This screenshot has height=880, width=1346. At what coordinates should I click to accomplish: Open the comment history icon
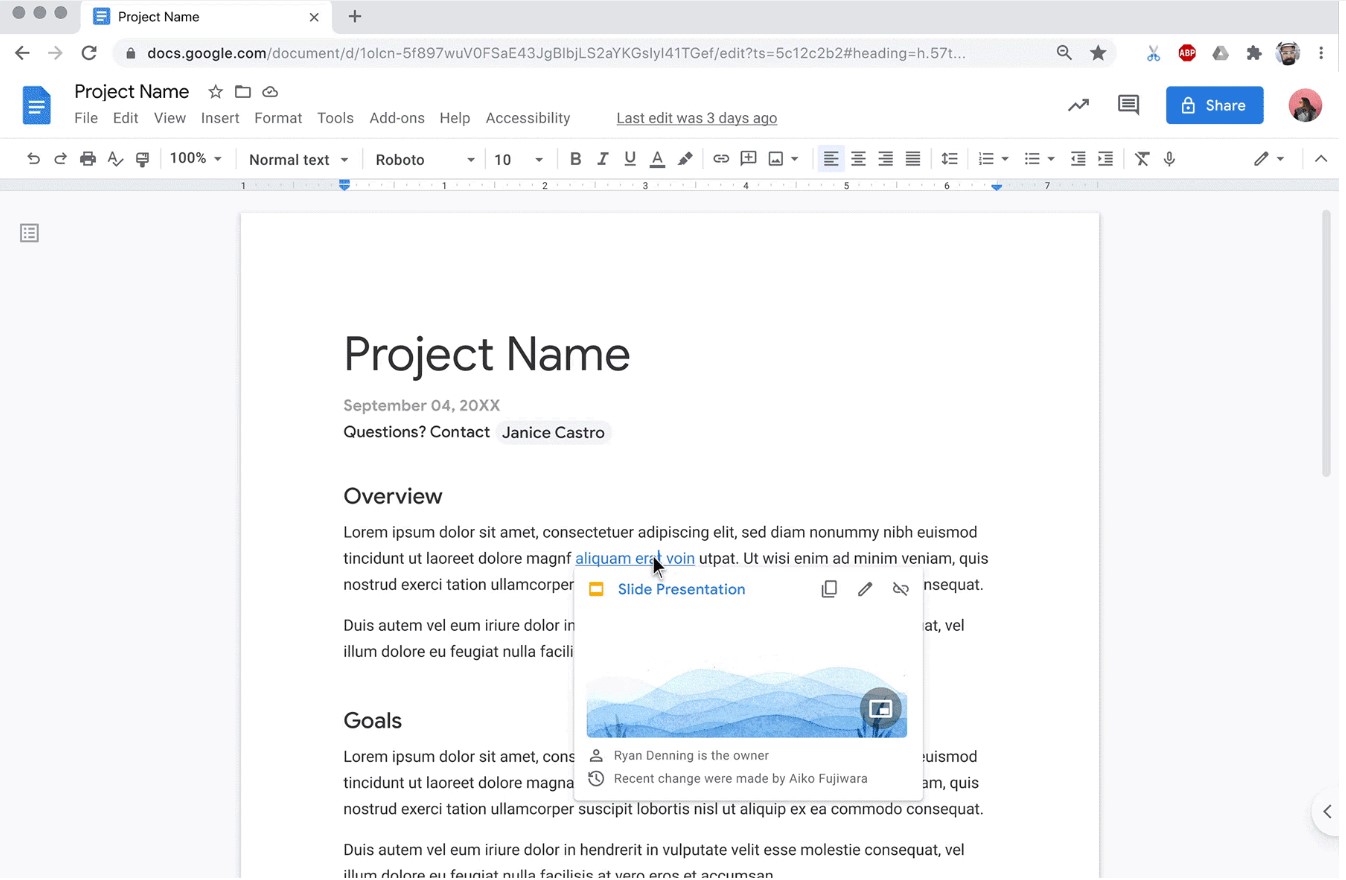(x=1128, y=105)
